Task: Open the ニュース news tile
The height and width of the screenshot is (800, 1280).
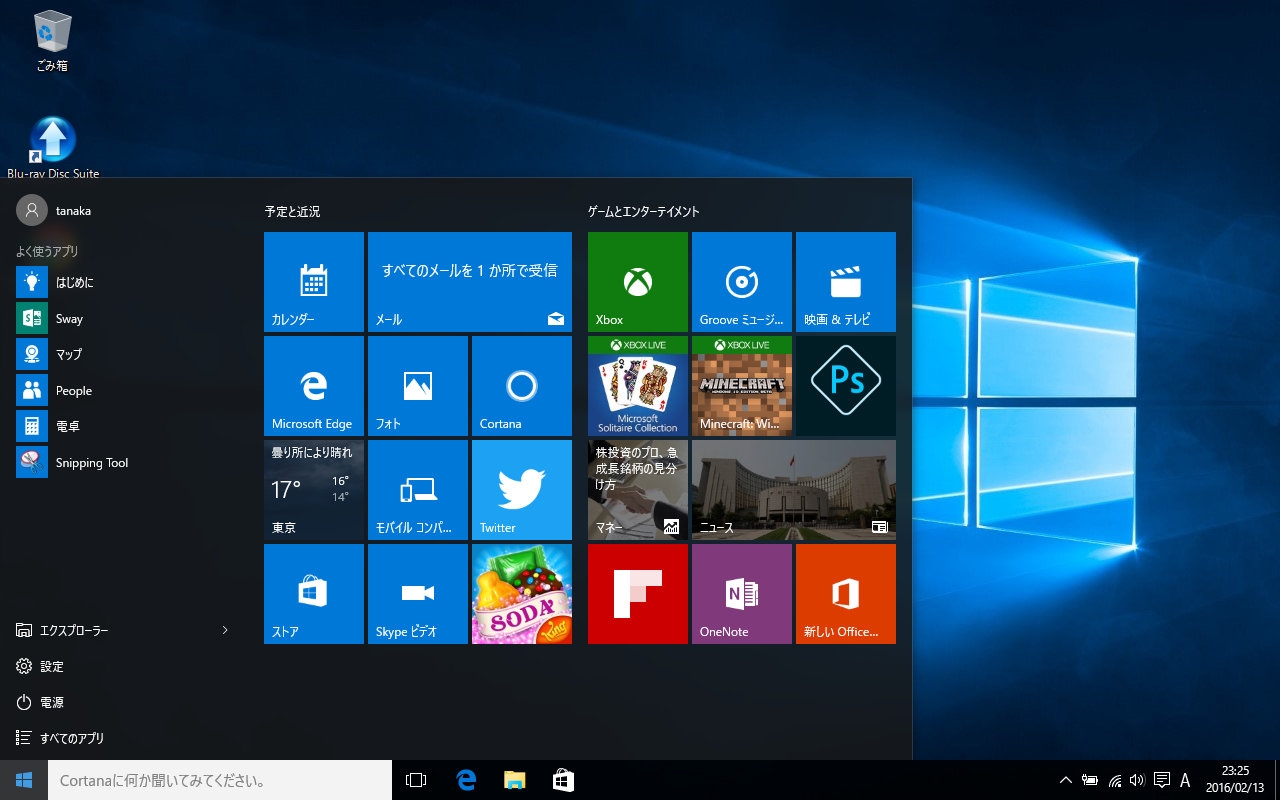Action: (794, 490)
